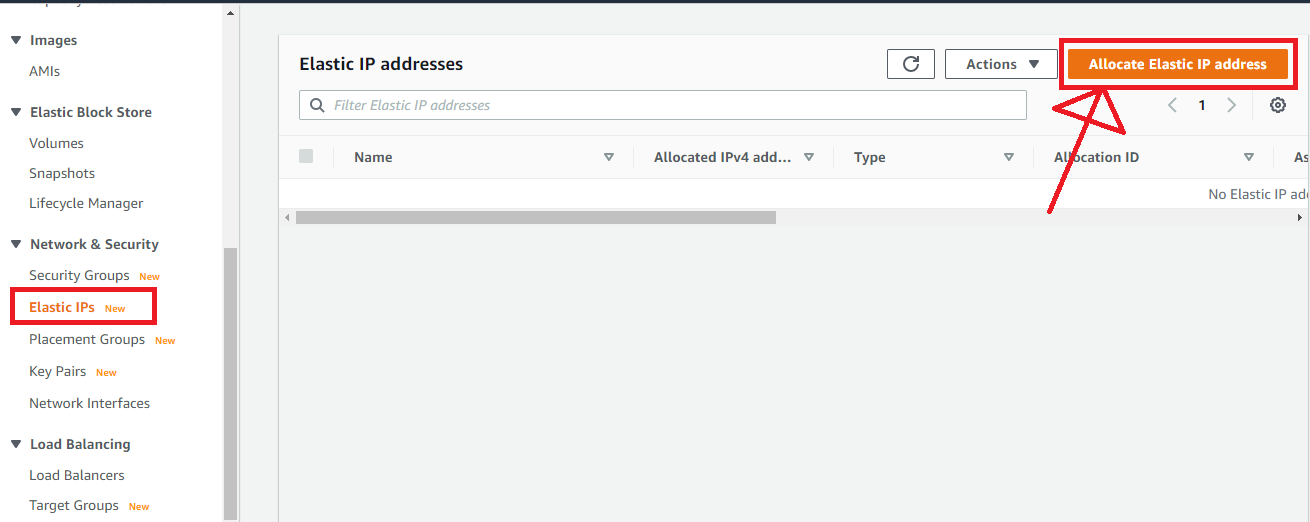The image size is (1310, 522).
Task: Open the Actions dropdown menu
Action: (x=1001, y=64)
